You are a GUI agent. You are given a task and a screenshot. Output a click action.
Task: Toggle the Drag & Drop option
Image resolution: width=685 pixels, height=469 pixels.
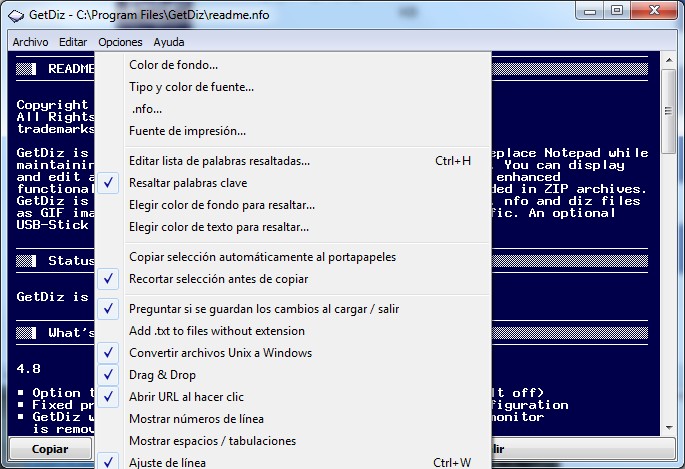click(x=293, y=375)
